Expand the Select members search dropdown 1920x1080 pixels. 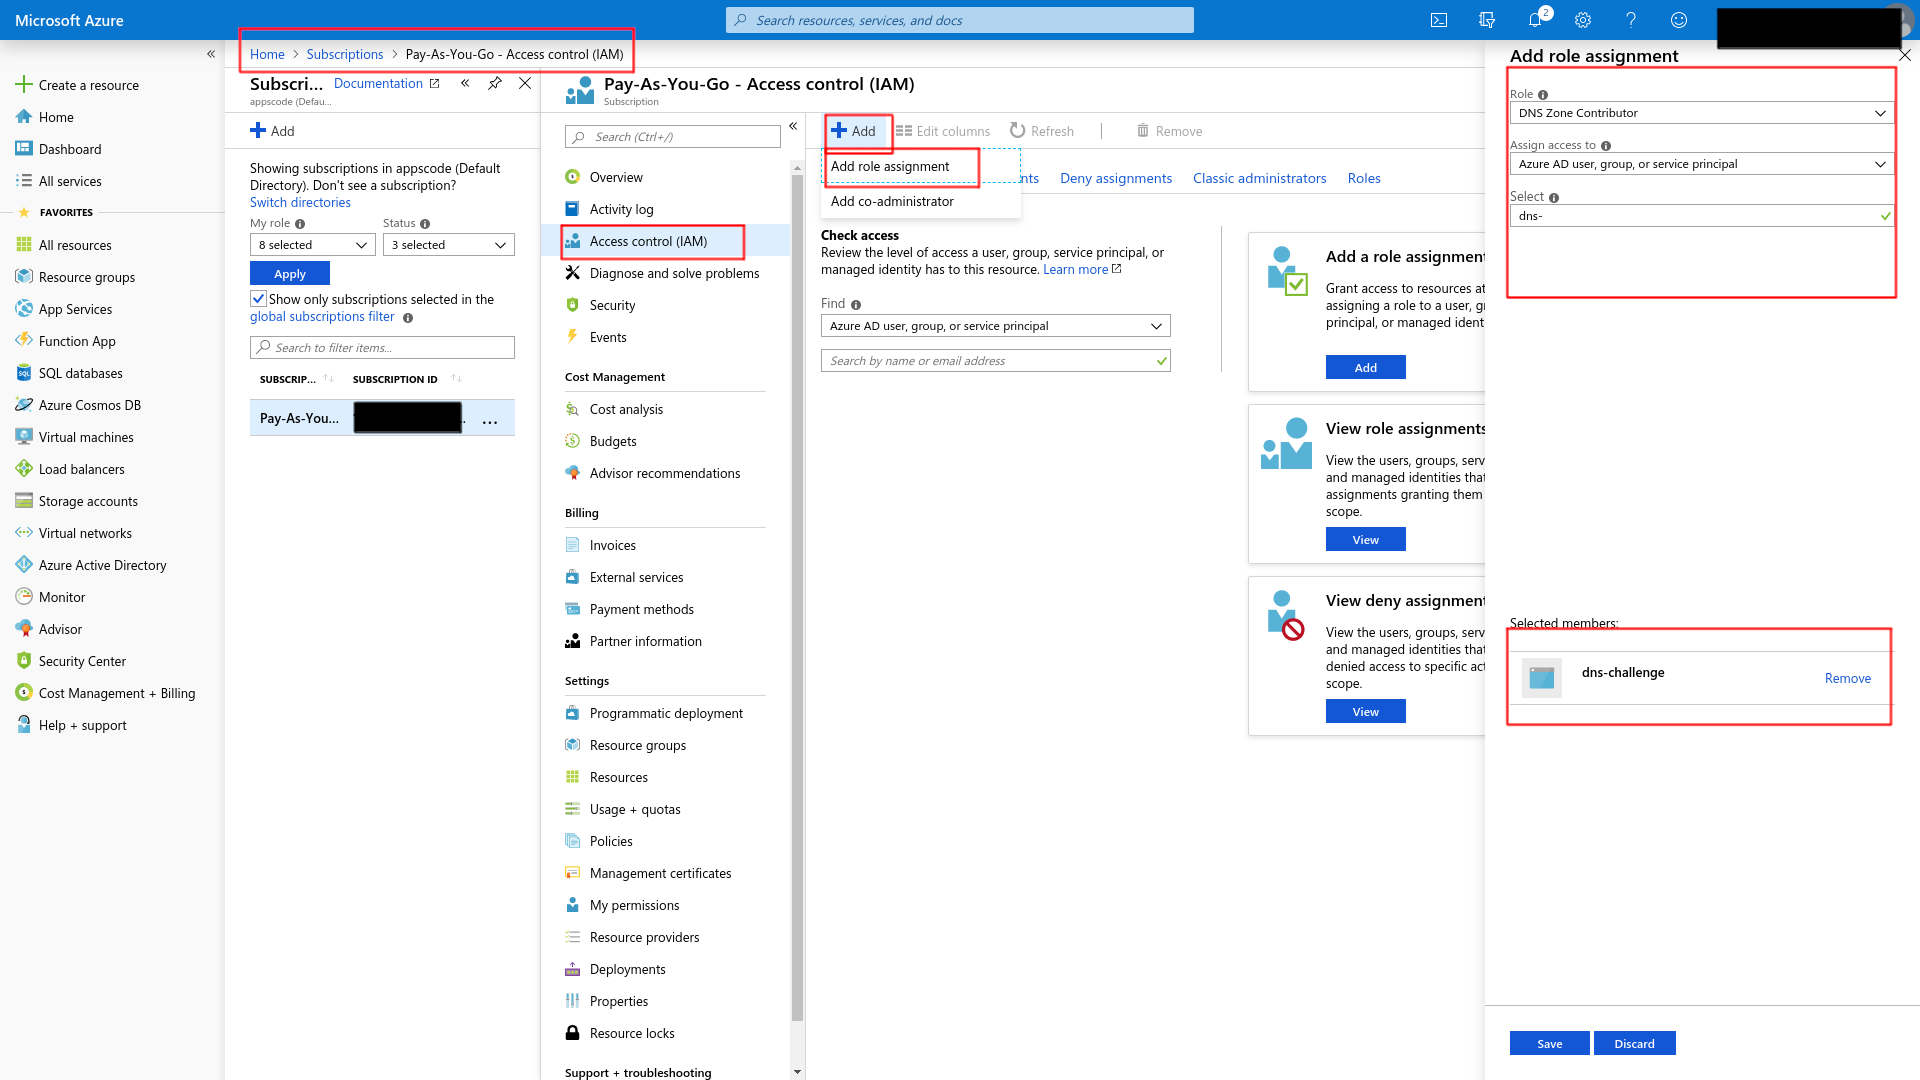click(1702, 215)
